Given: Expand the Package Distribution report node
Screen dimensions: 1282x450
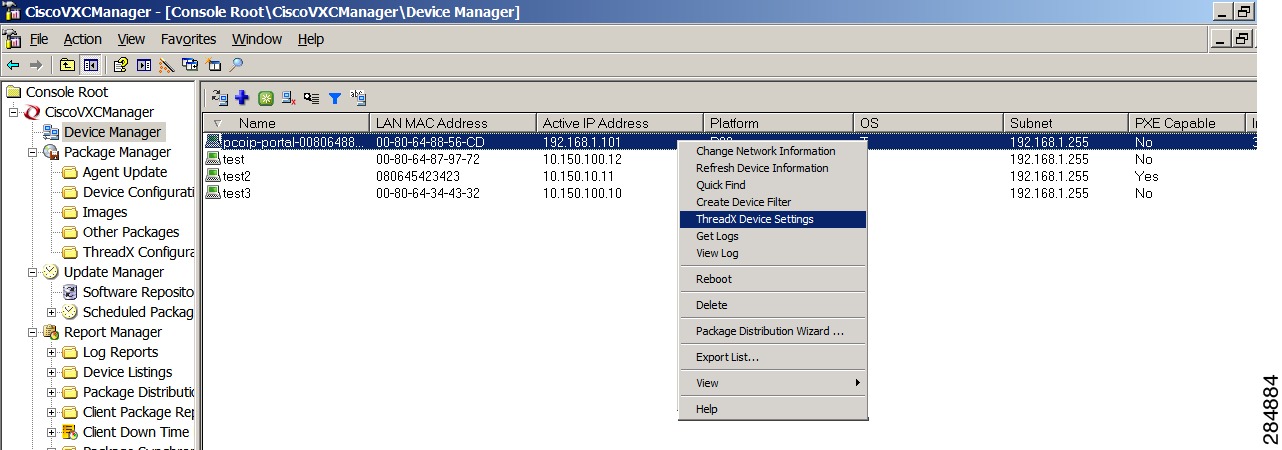Looking at the screenshot, I should point(52,392).
